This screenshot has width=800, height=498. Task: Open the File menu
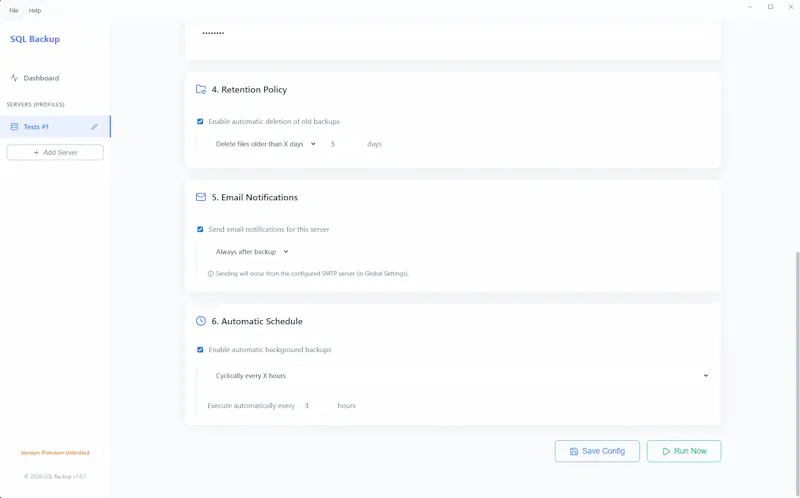(x=14, y=10)
